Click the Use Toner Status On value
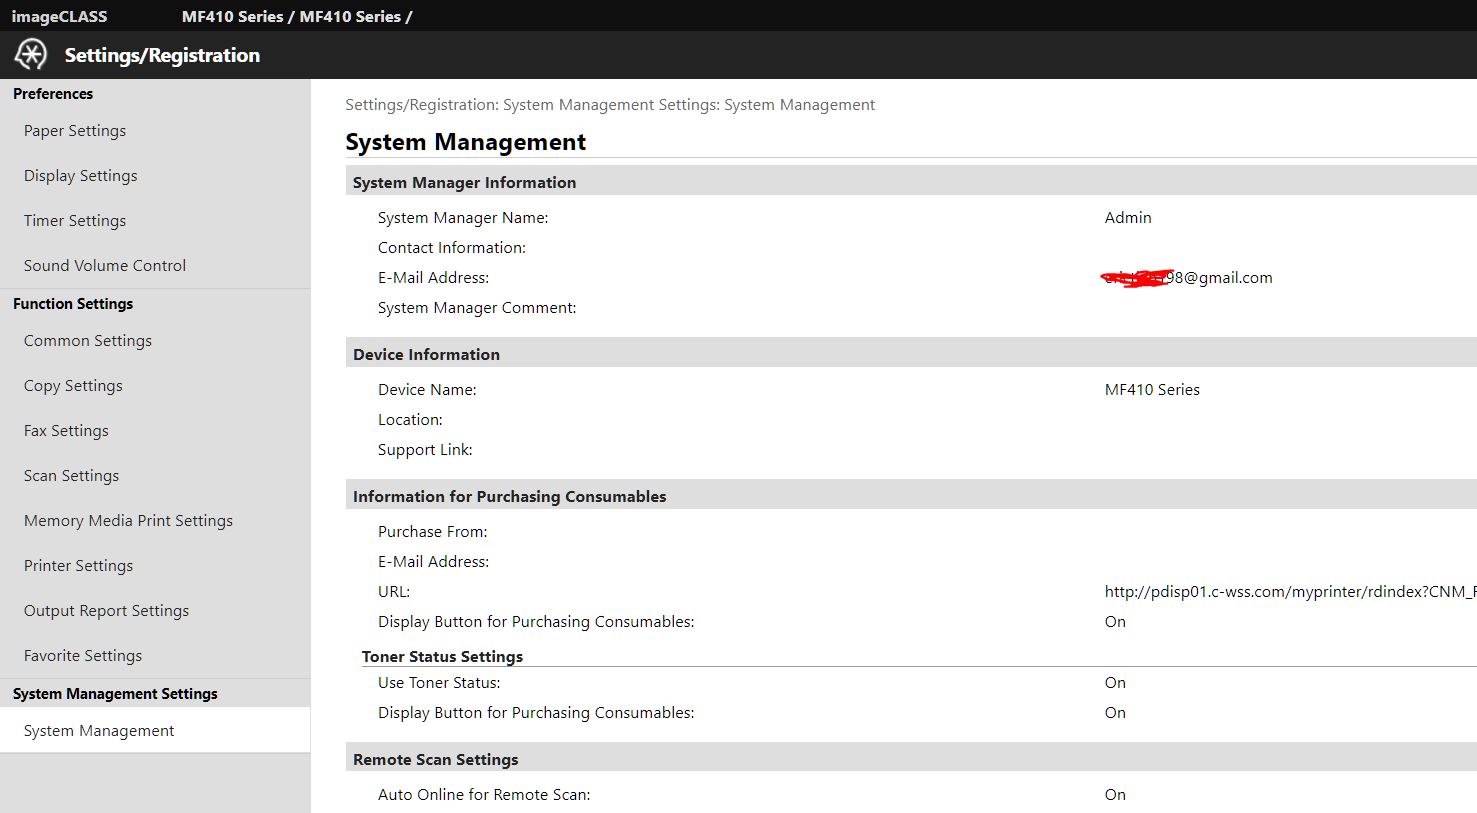The height and width of the screenshot is (813, 1477). coord(1115,683)
